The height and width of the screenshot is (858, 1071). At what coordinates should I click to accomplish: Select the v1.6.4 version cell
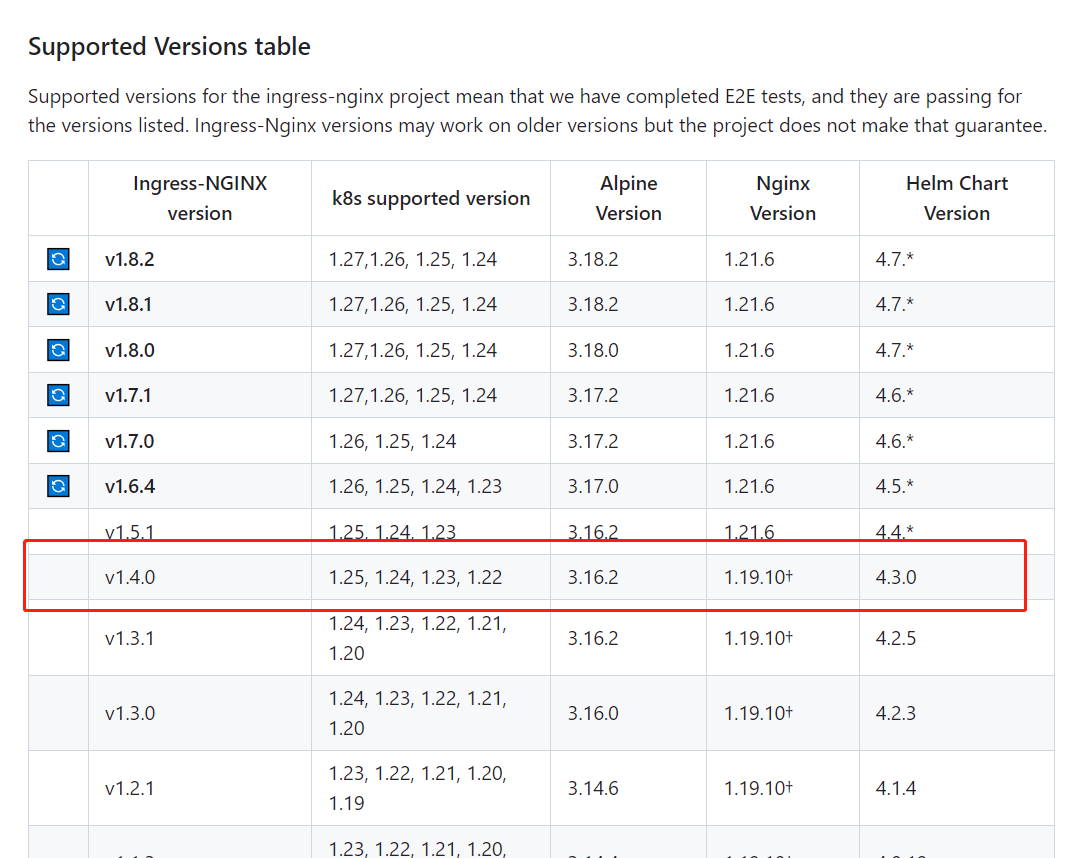click(x=199, y=486)
